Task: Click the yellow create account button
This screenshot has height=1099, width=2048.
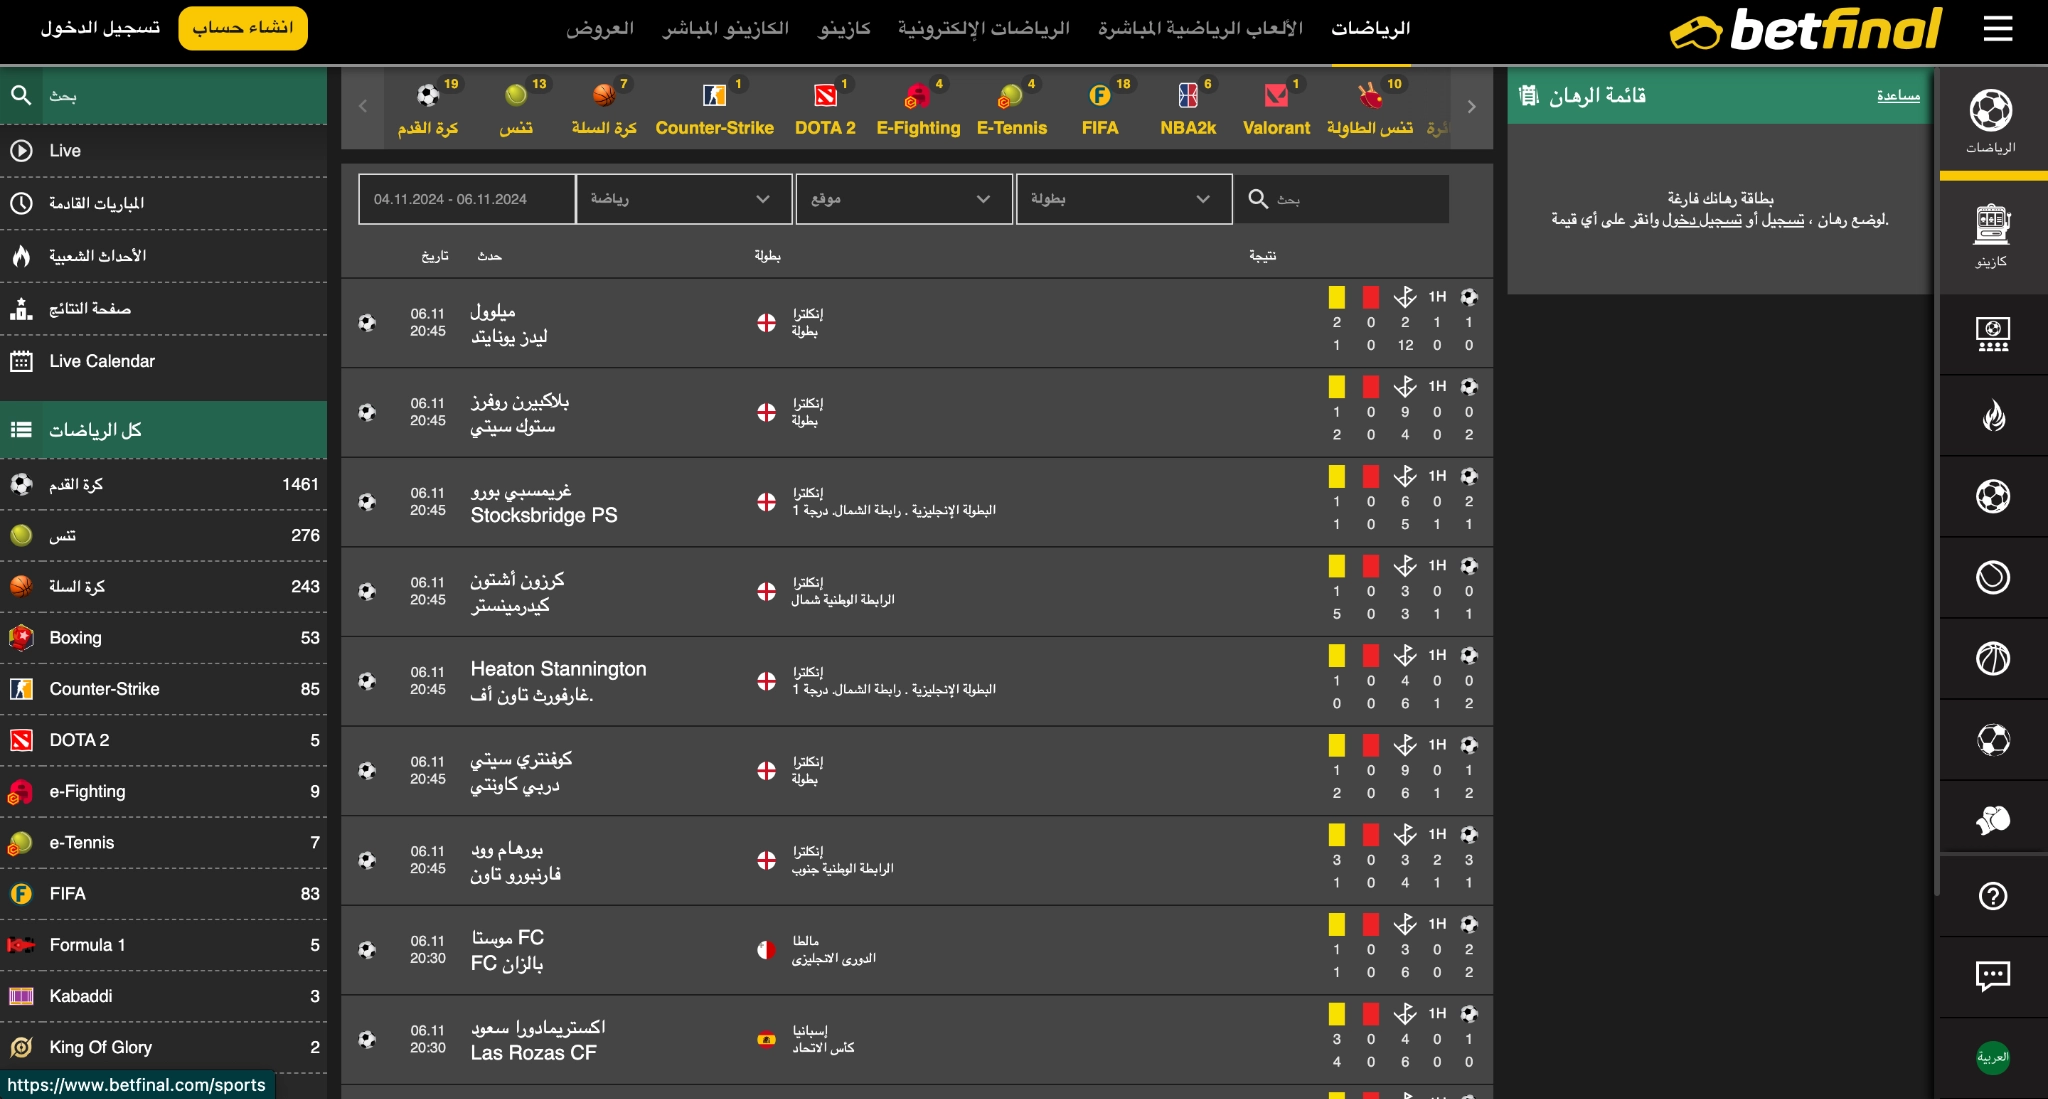Action: tap(243, 28)
